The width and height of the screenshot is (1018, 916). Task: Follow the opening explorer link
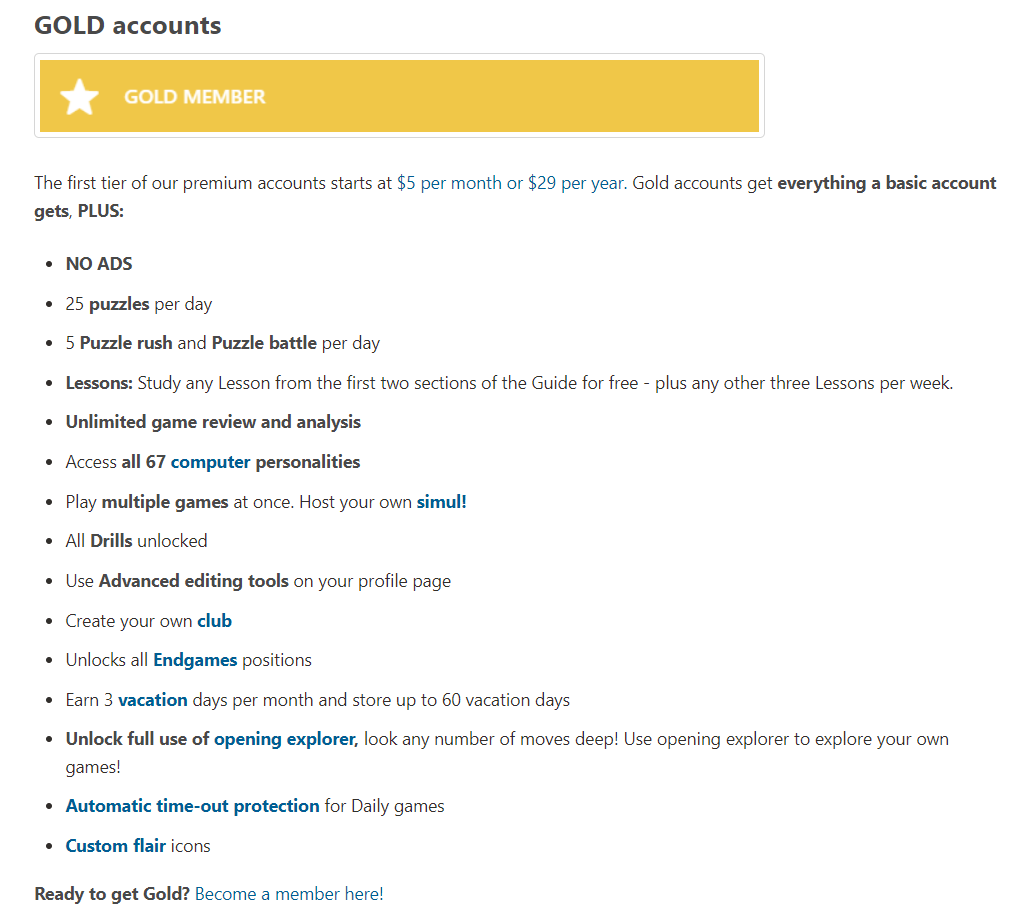(x=286, y=739)
